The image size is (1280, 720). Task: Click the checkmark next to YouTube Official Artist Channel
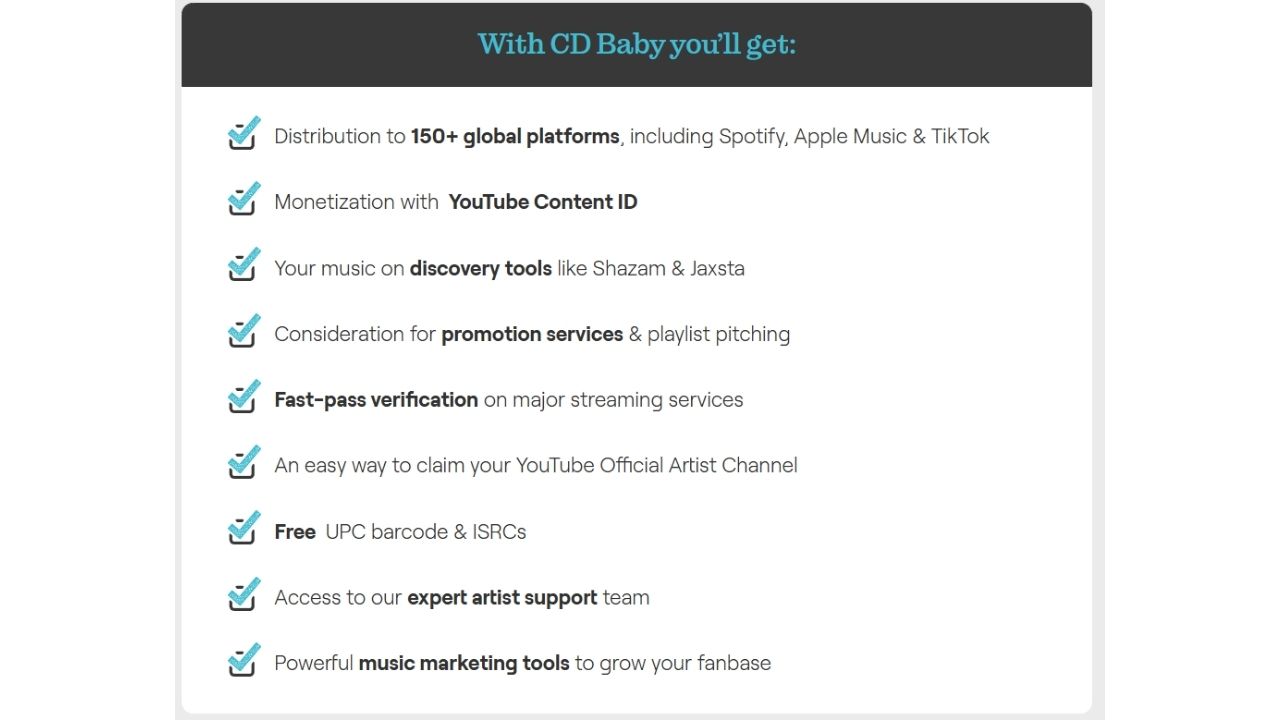click(243, 464)
